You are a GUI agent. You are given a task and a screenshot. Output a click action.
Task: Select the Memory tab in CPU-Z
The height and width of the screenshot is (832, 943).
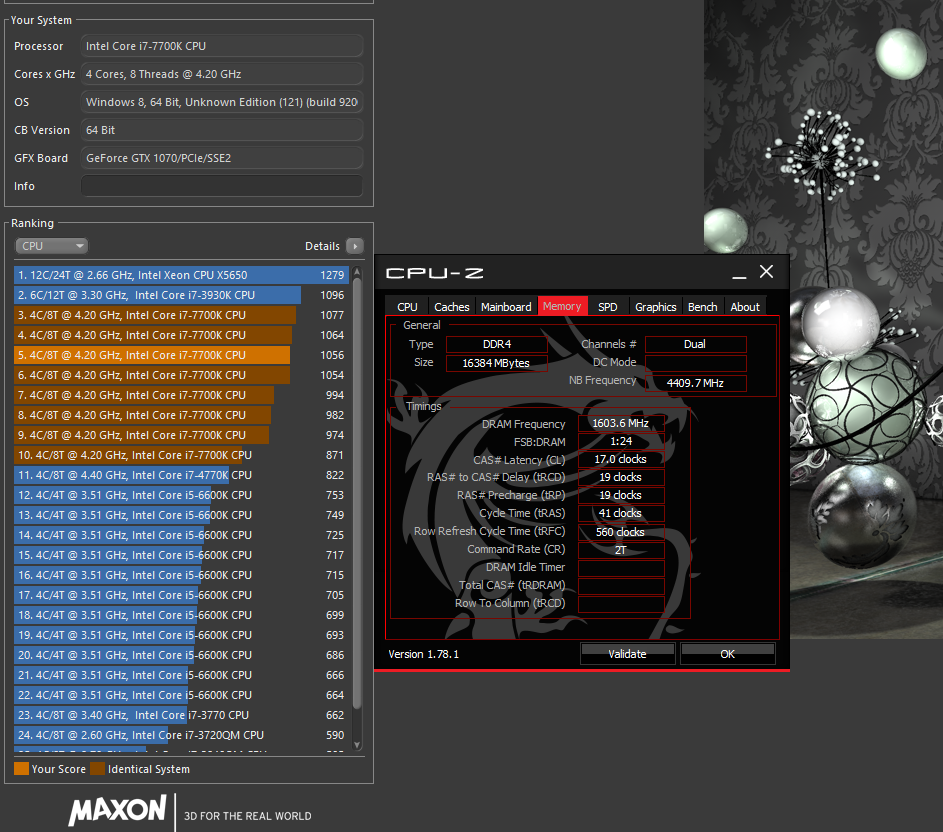[x=562, y=306]
